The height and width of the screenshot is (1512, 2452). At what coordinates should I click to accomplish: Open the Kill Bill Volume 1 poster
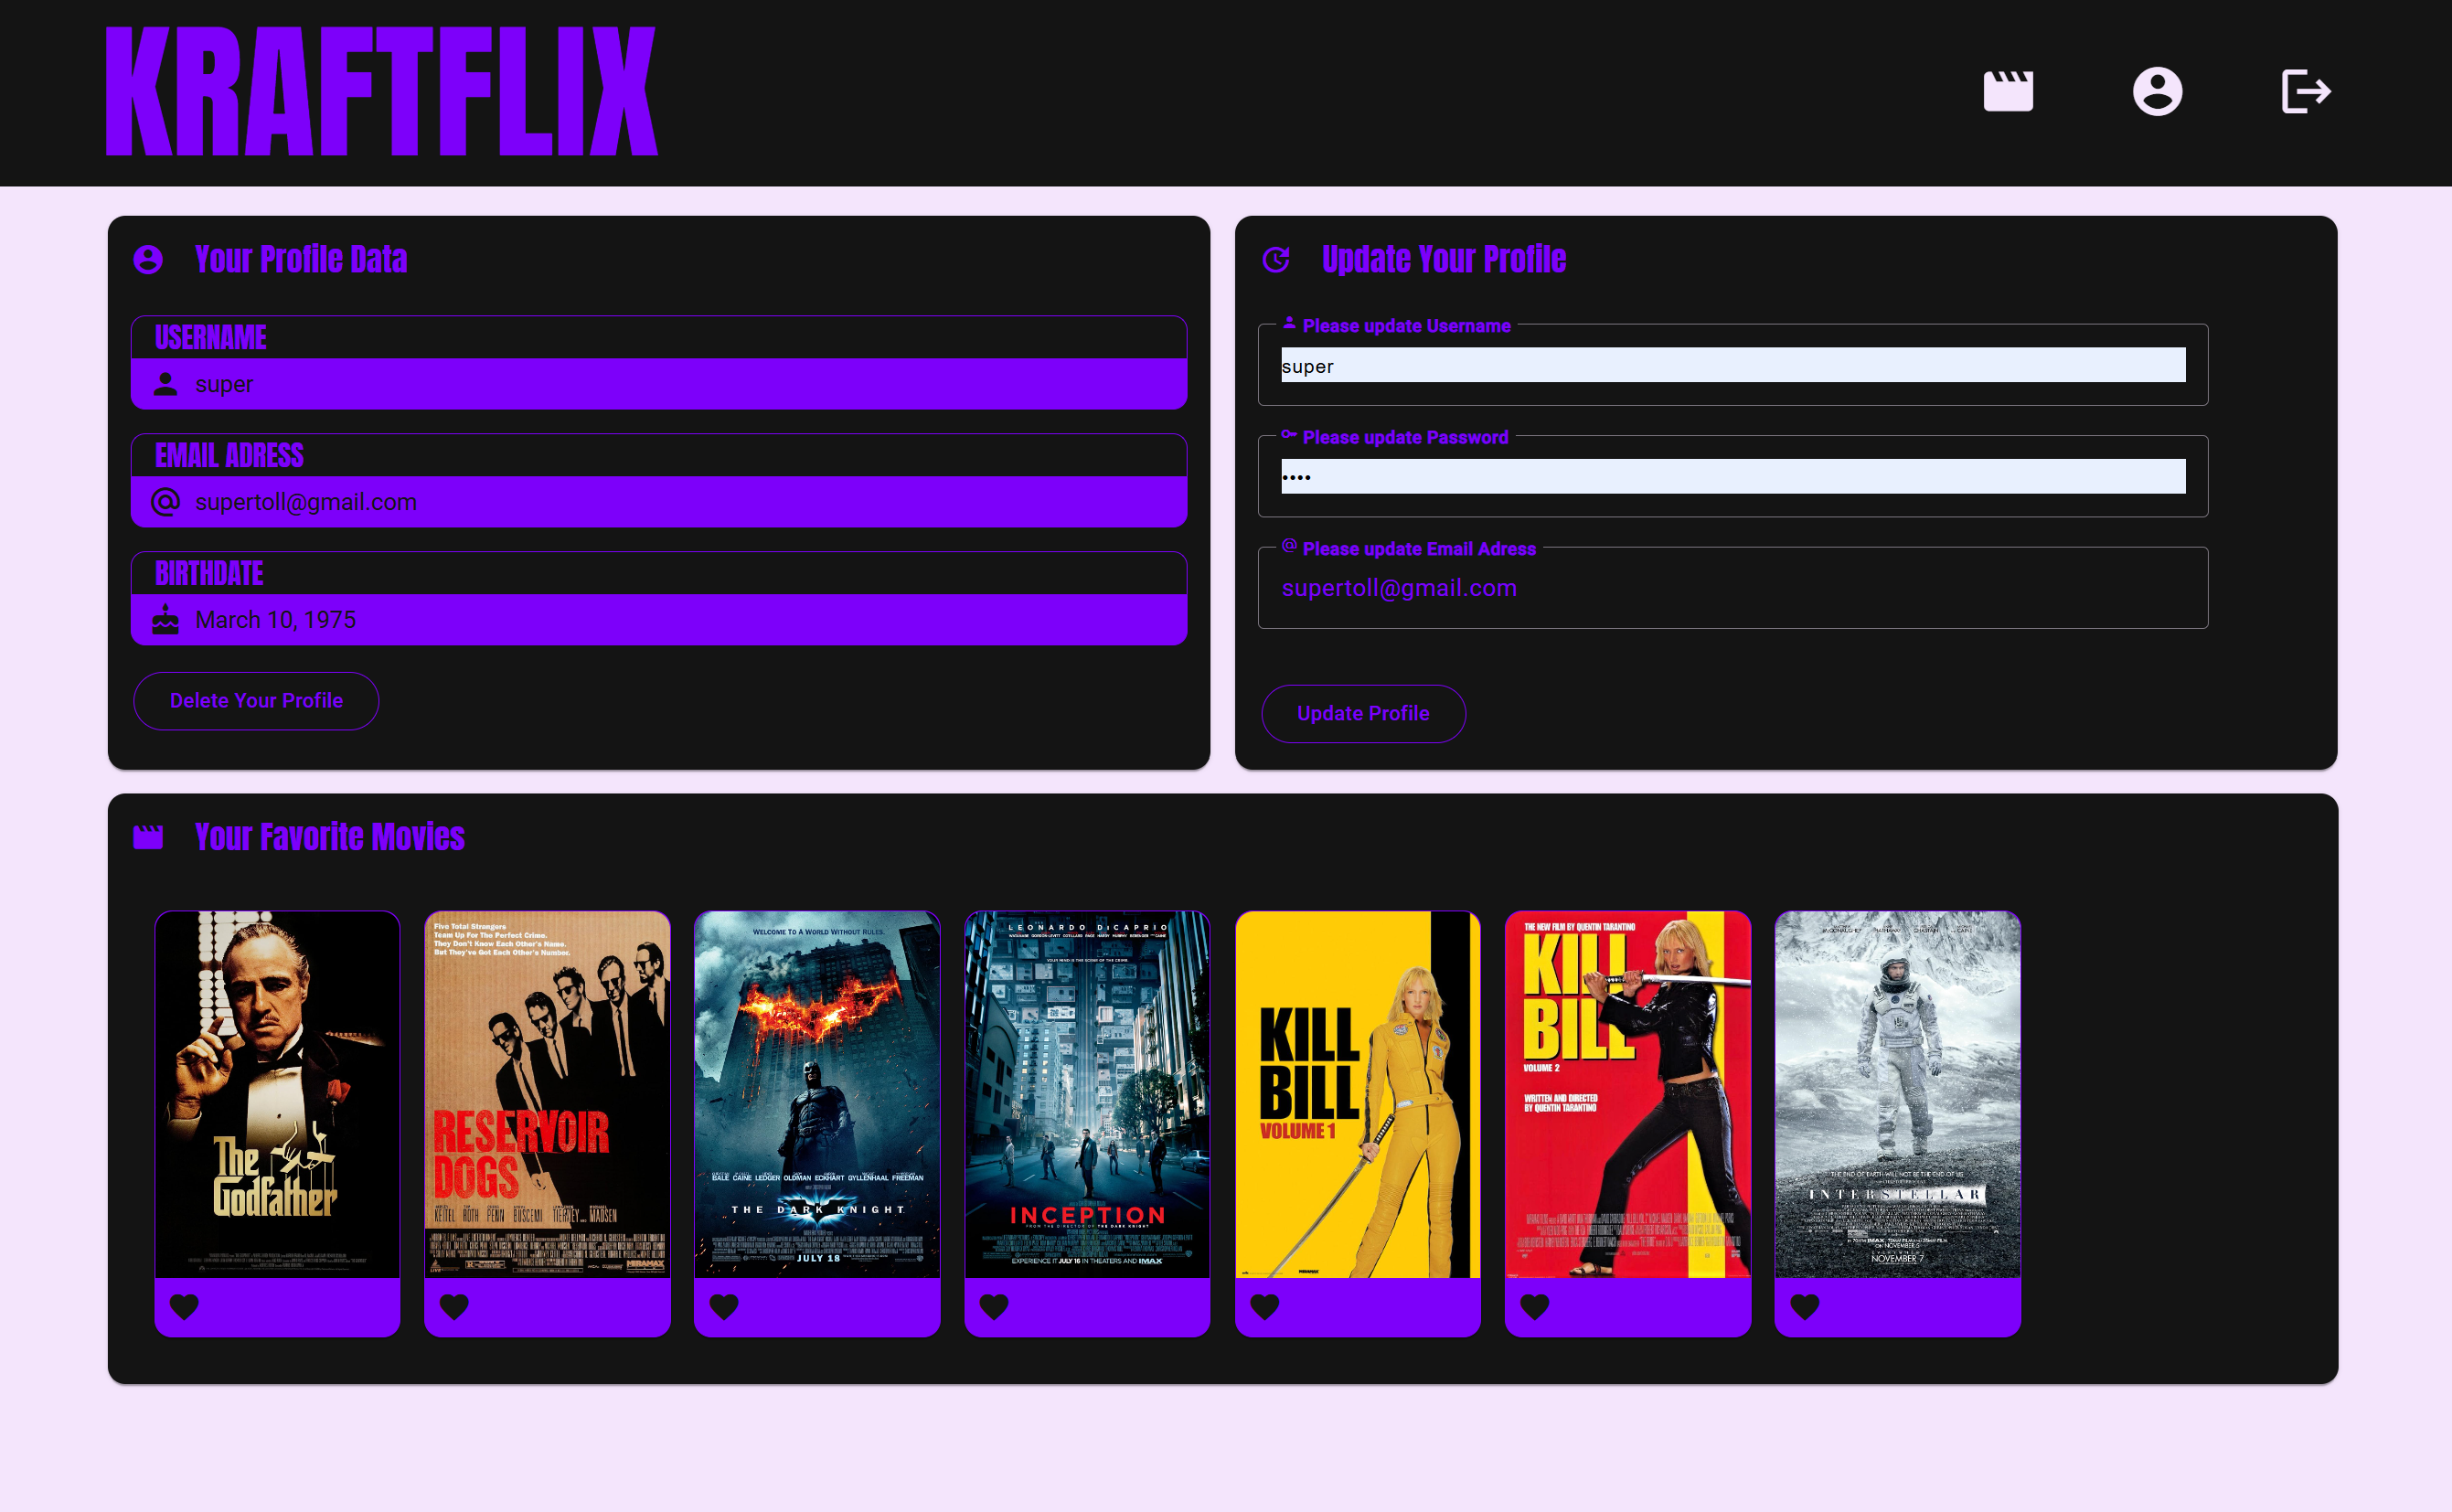tap(1358, 1094)
